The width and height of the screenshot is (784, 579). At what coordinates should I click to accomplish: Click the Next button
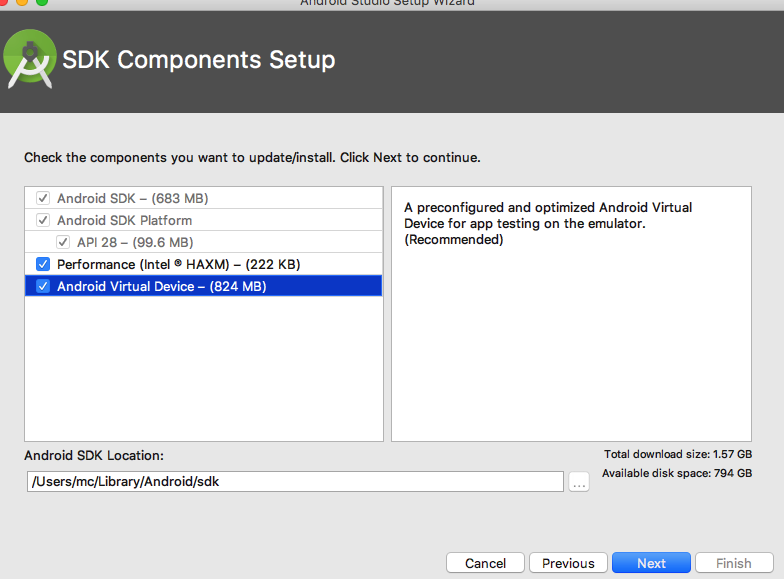(651, 563)
